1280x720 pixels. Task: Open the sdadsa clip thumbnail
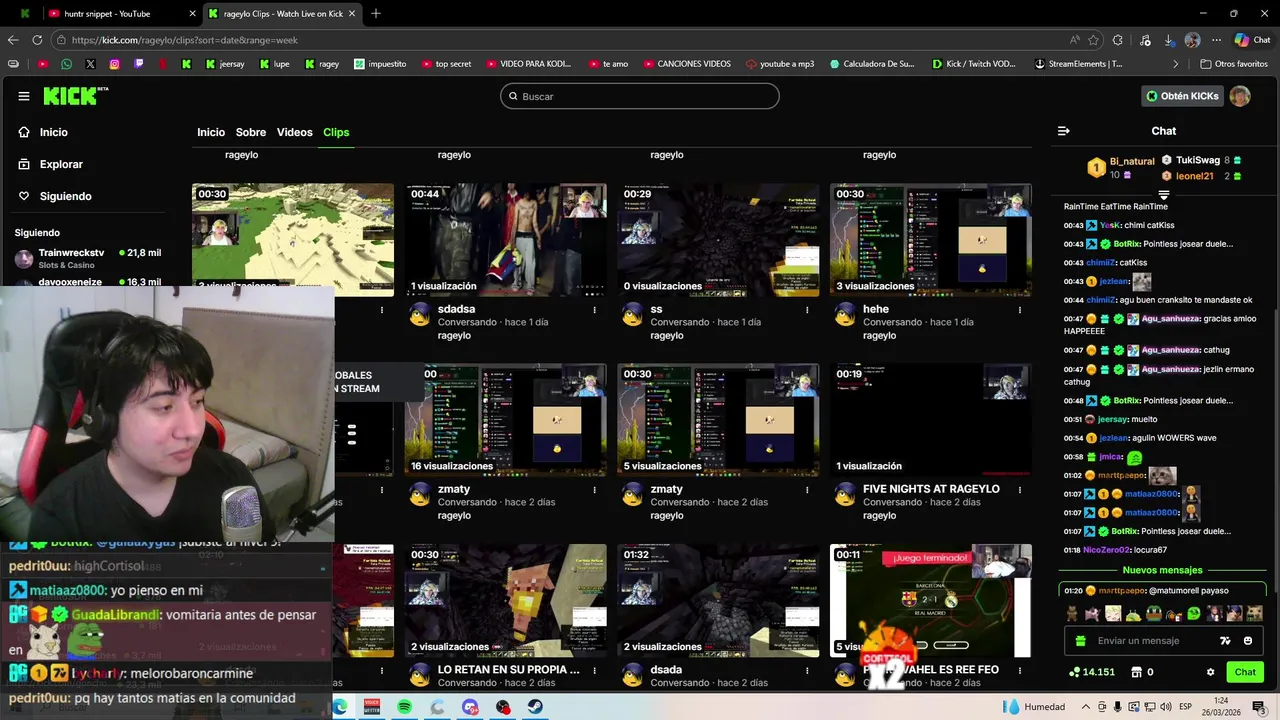pos(506,240)
